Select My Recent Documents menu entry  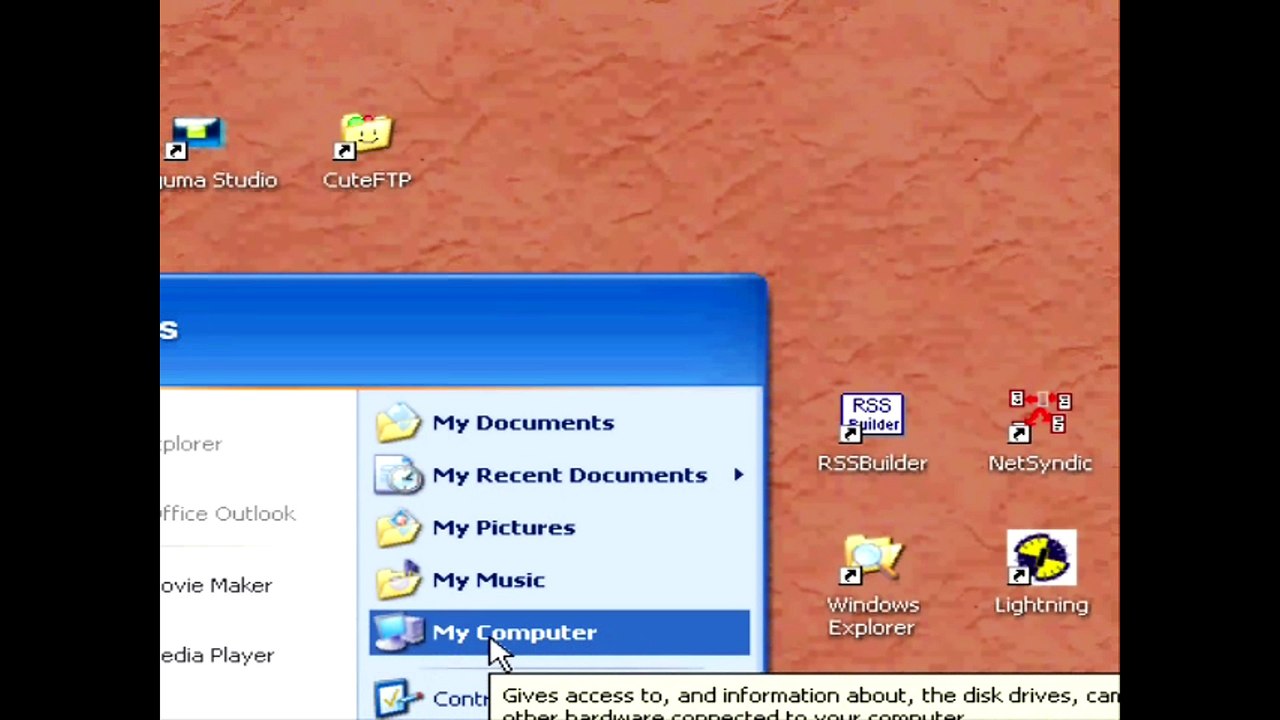559,475
